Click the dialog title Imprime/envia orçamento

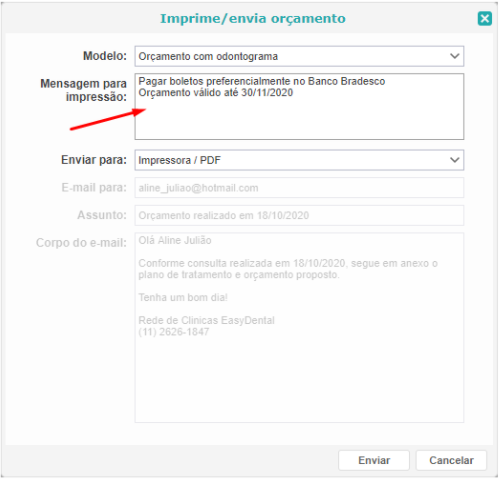[253, 19]
